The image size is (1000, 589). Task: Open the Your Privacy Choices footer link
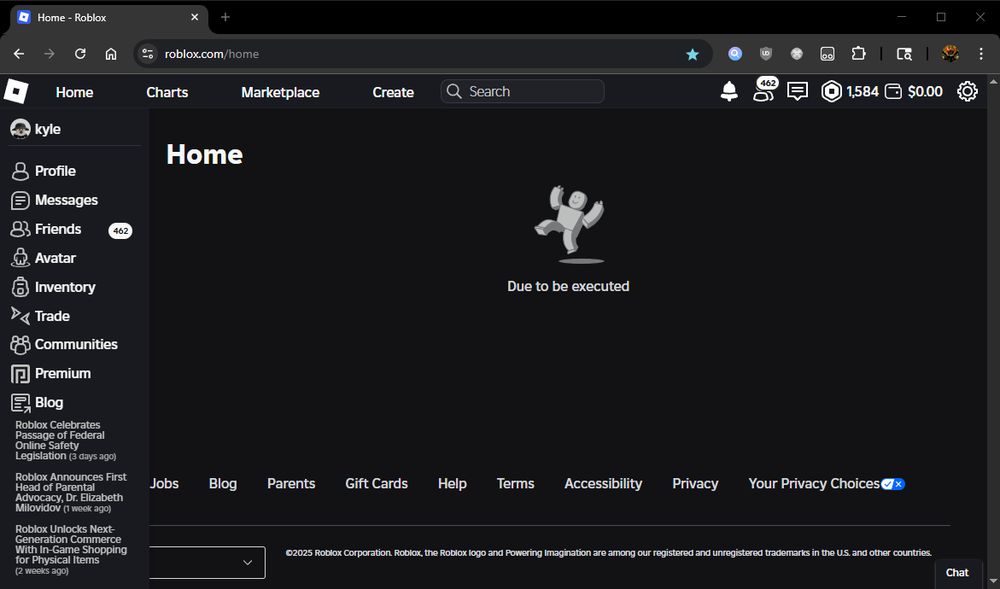814,484
